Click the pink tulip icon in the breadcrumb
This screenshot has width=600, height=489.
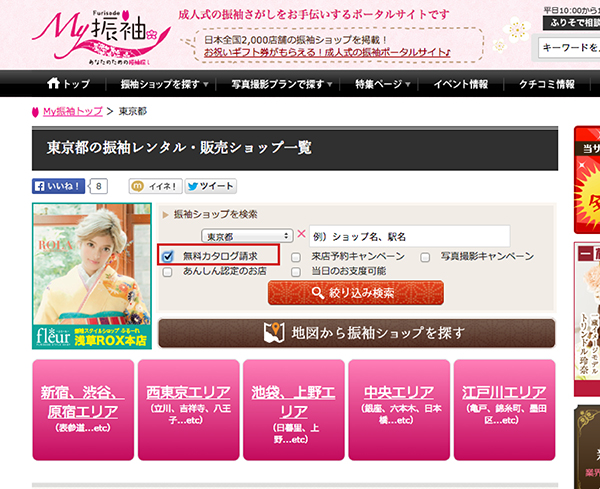coord(35,112)
